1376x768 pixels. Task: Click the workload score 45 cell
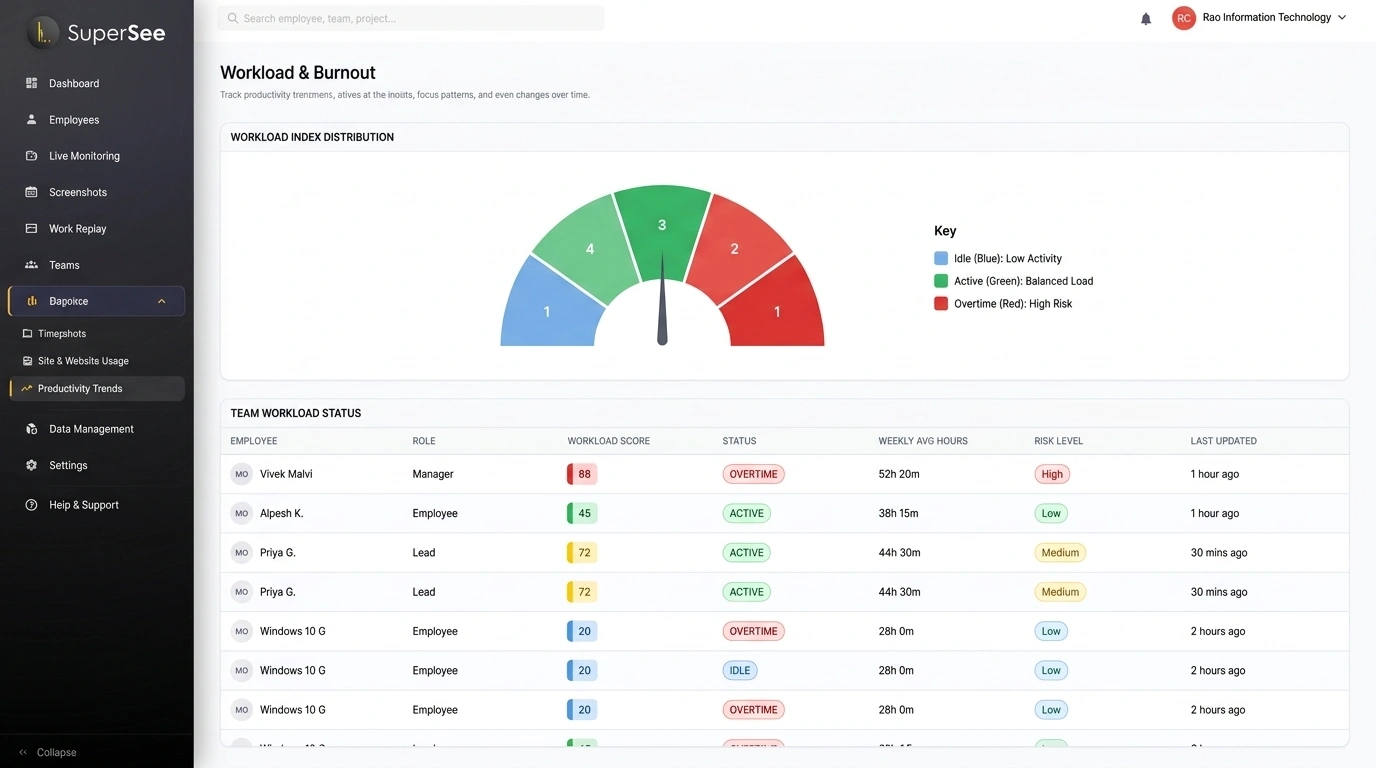tap(582, 513)
